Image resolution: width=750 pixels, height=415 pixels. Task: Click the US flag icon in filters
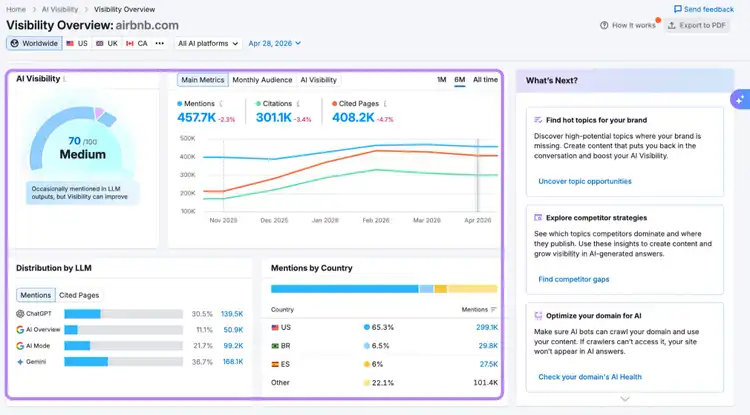click(70, 43)
